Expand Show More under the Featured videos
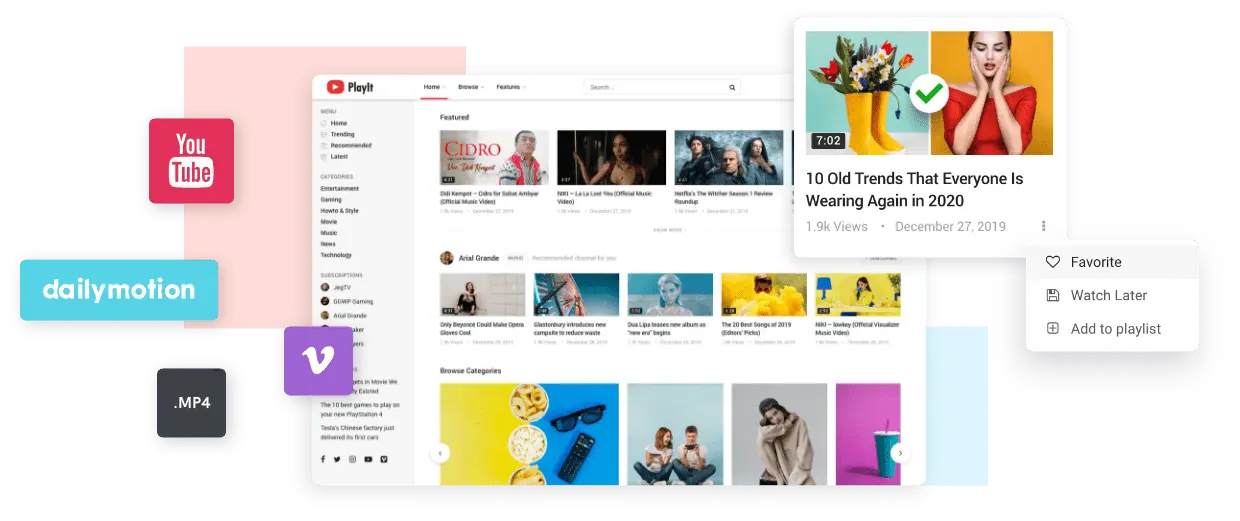Image resolution: width=1240 pixels, height=521 pixels. click(x=670, y=229)
